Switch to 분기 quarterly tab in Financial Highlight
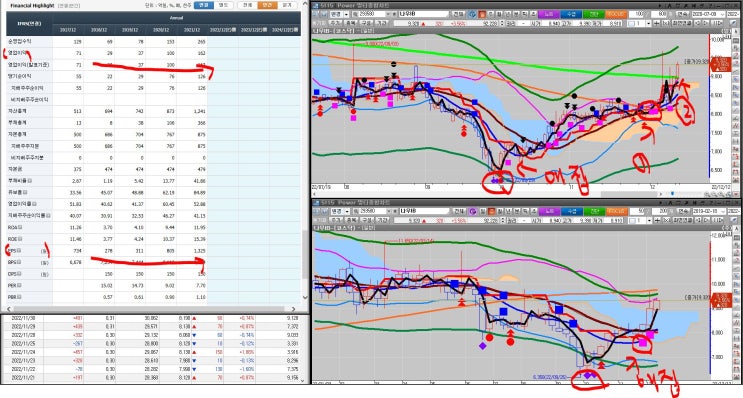Image resolution: width=743 pixels, height=398 pixels. click(287, 5)
